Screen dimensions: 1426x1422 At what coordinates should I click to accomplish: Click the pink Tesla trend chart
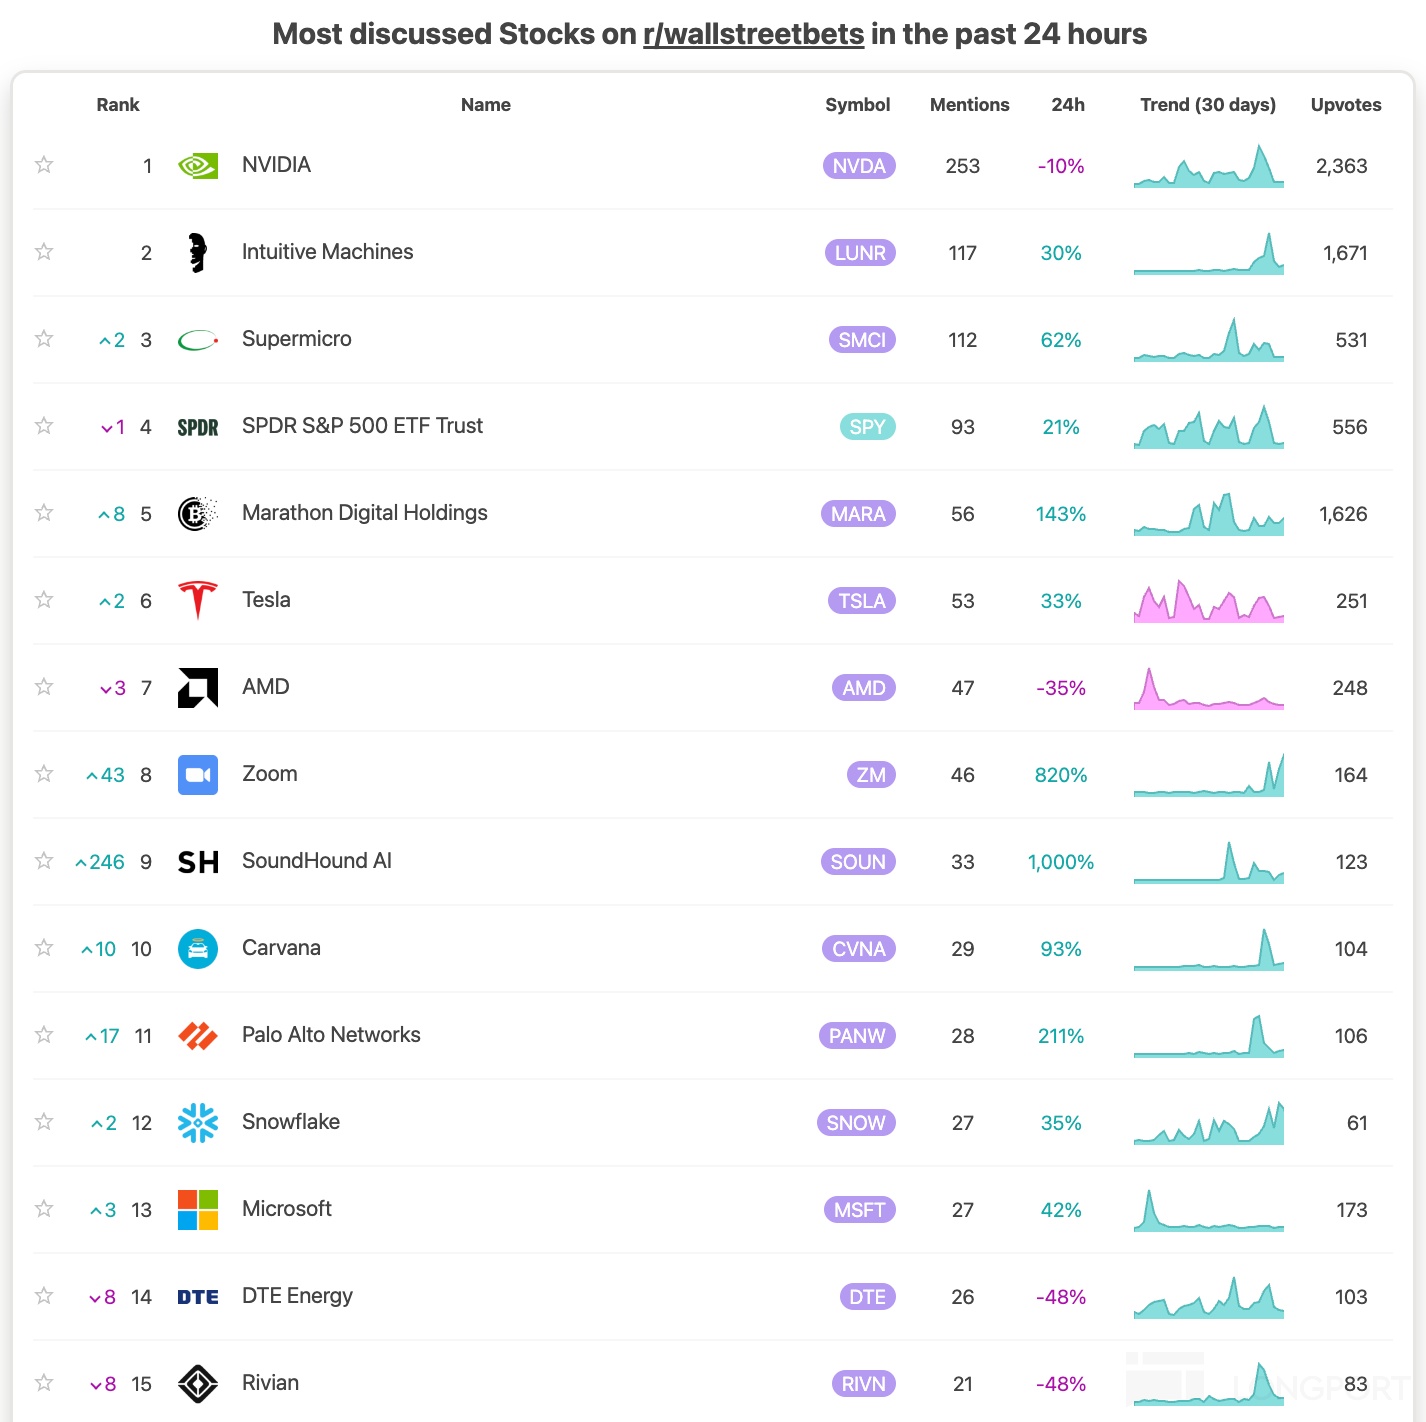1208,602
